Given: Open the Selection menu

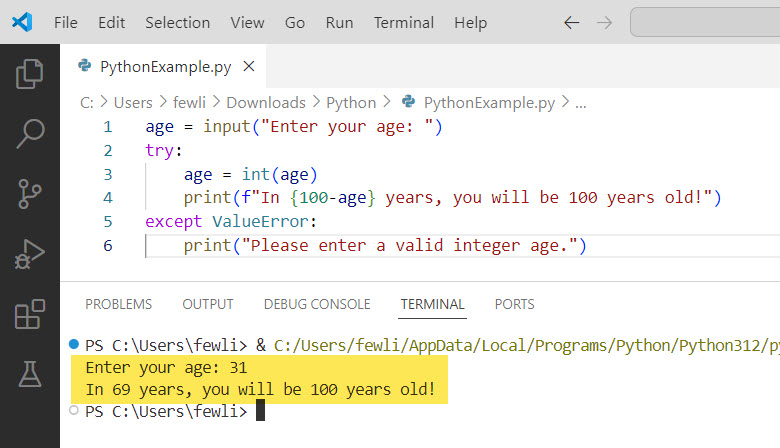Looking at the screenshot, I should 178,22.
